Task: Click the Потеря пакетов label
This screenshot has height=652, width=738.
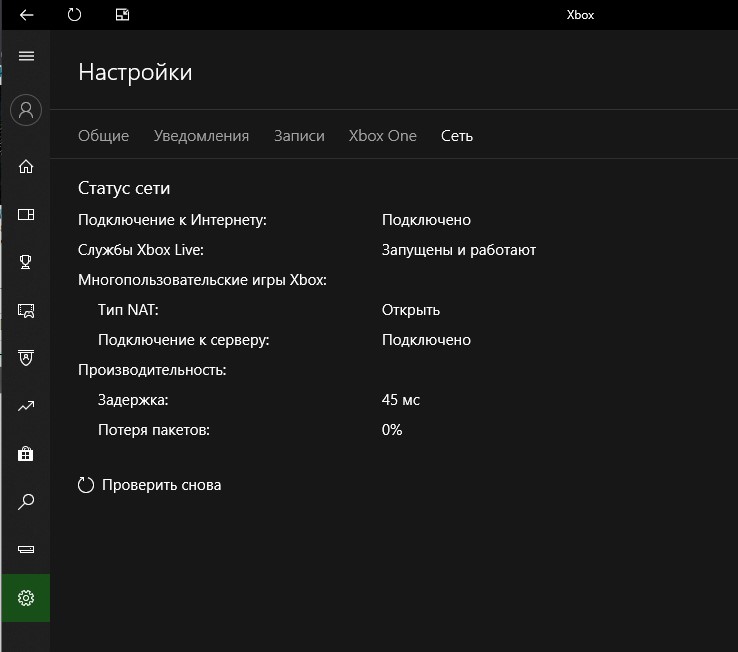Action: coord(154,430)
